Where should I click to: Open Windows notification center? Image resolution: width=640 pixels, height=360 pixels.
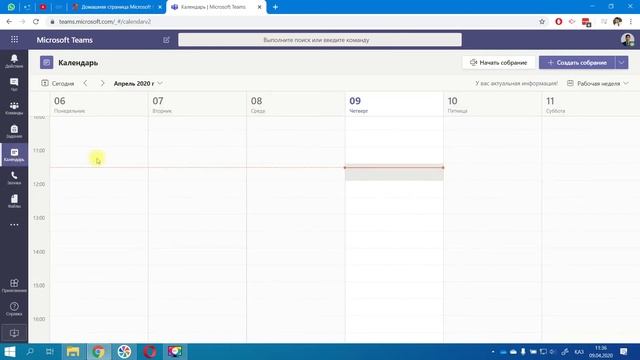(x=624, y=351)
